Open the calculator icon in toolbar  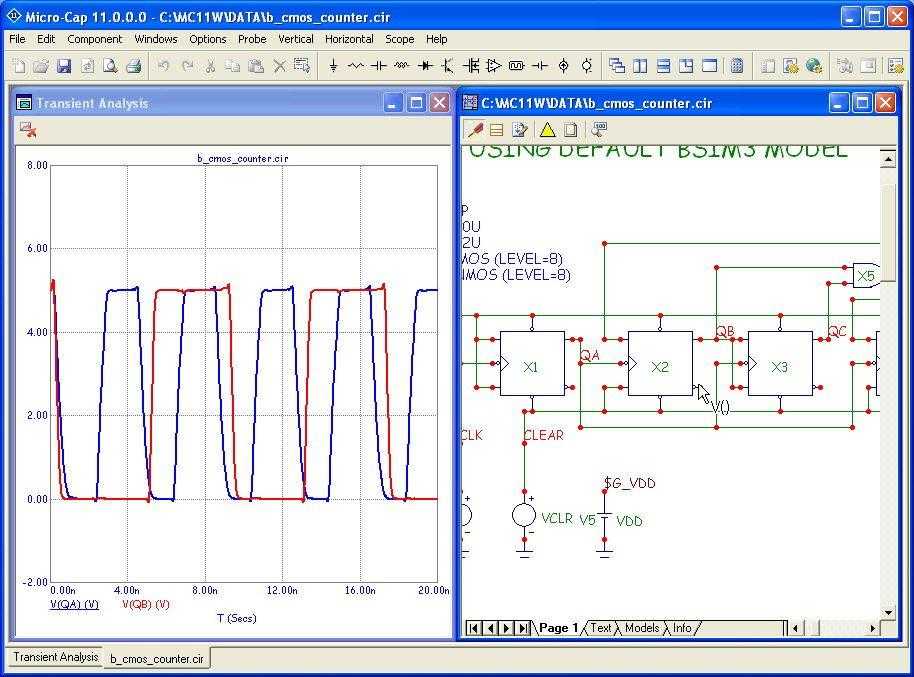pos(737,66)
